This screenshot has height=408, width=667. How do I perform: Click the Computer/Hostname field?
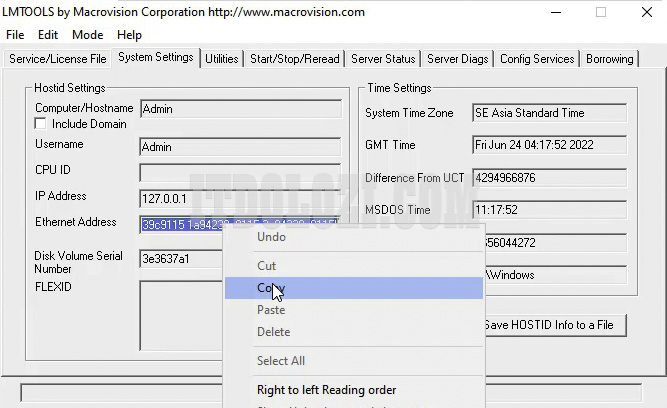241,109
